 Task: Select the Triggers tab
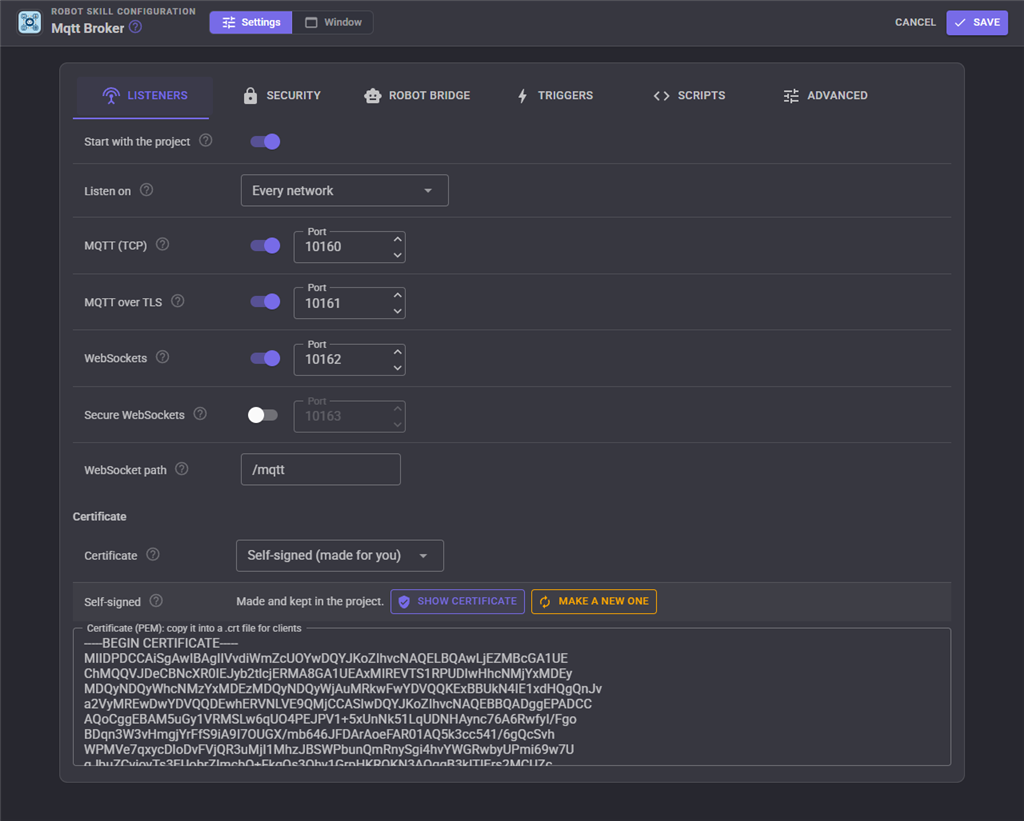click(x=555, y=96)
